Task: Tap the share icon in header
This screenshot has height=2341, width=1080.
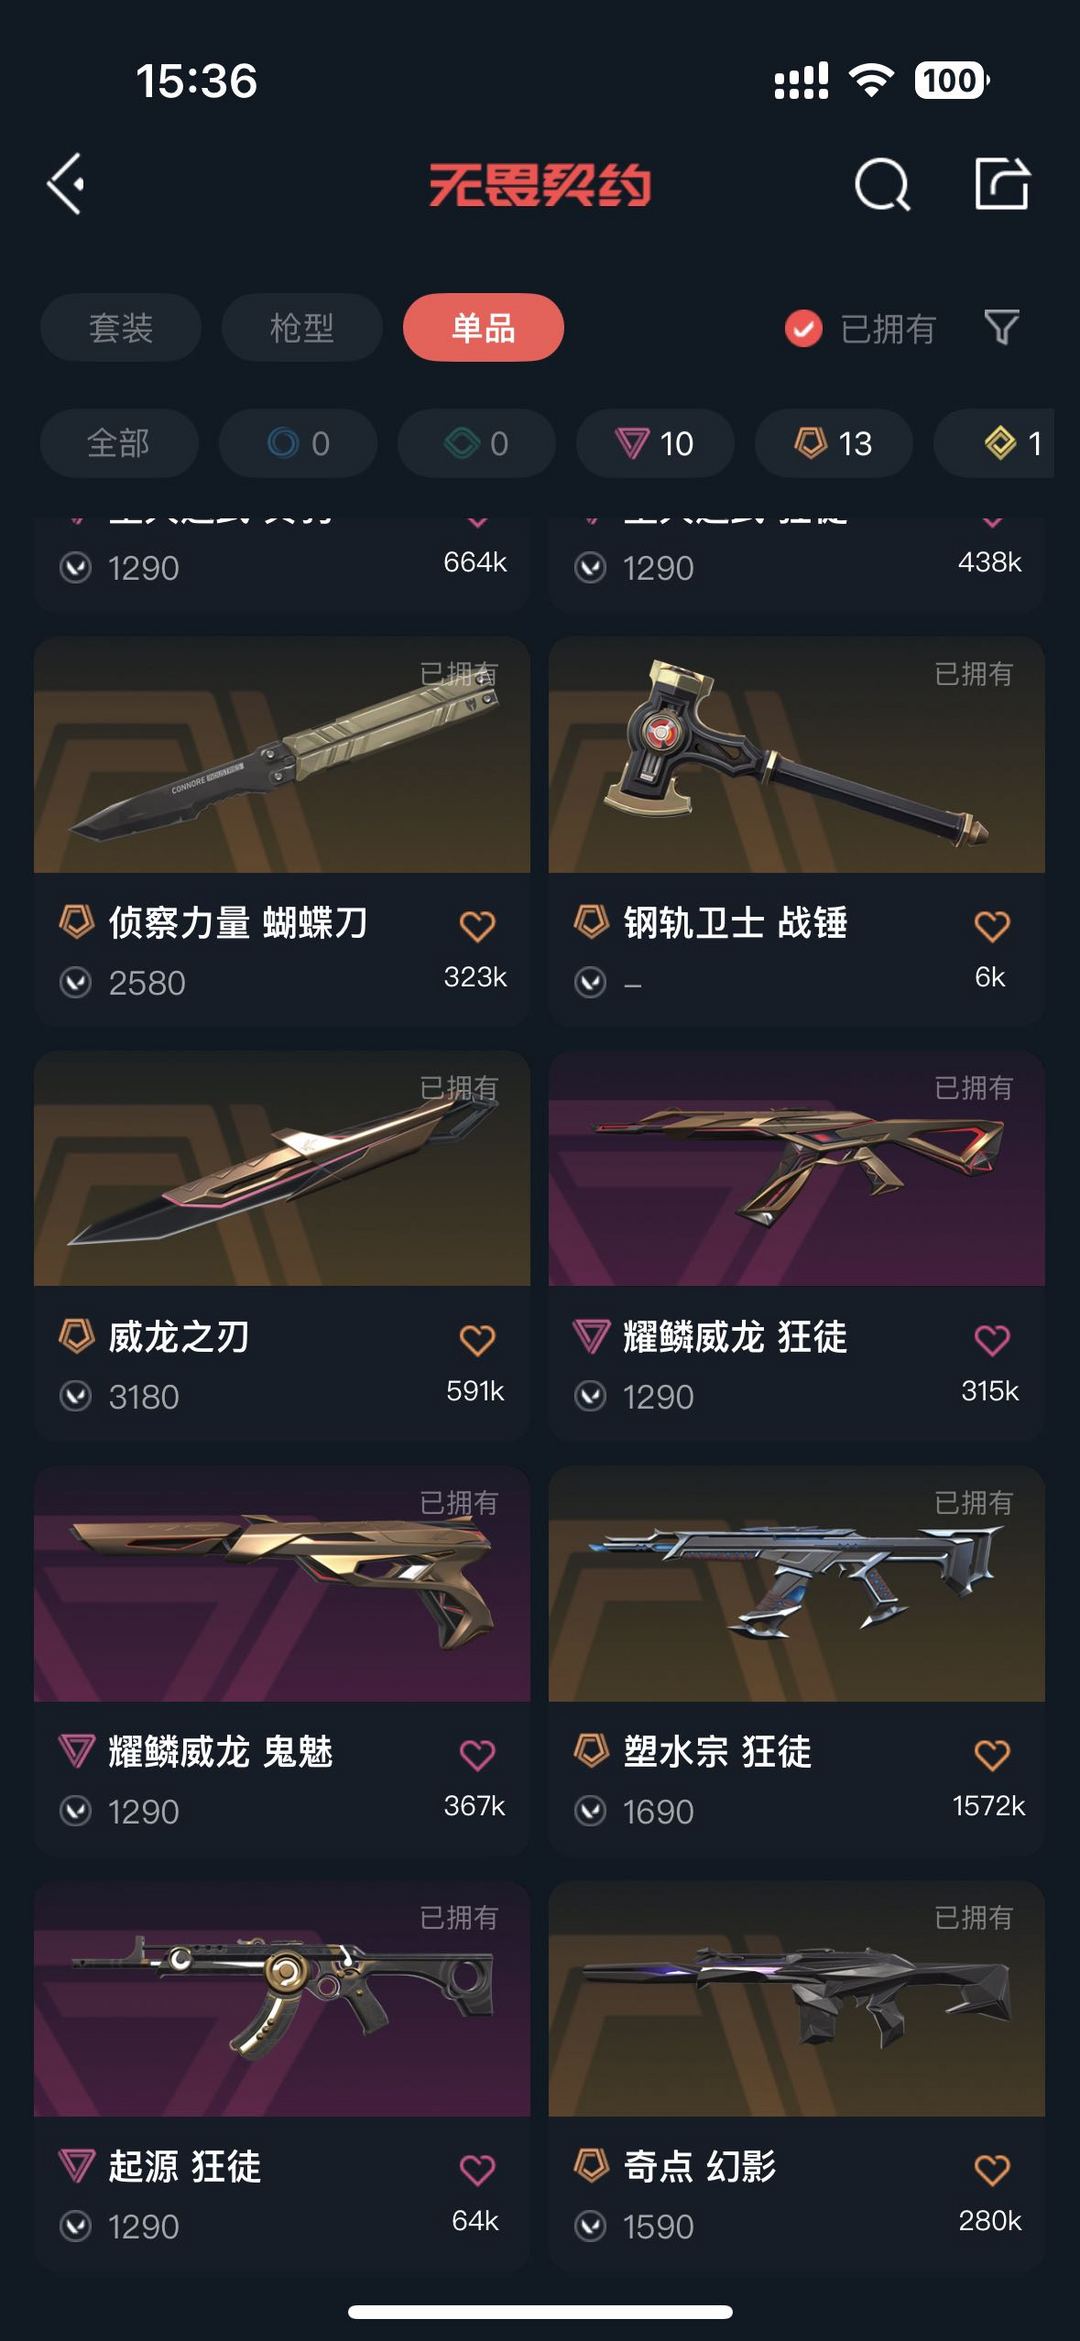Action: click(x=1002, y=184)
